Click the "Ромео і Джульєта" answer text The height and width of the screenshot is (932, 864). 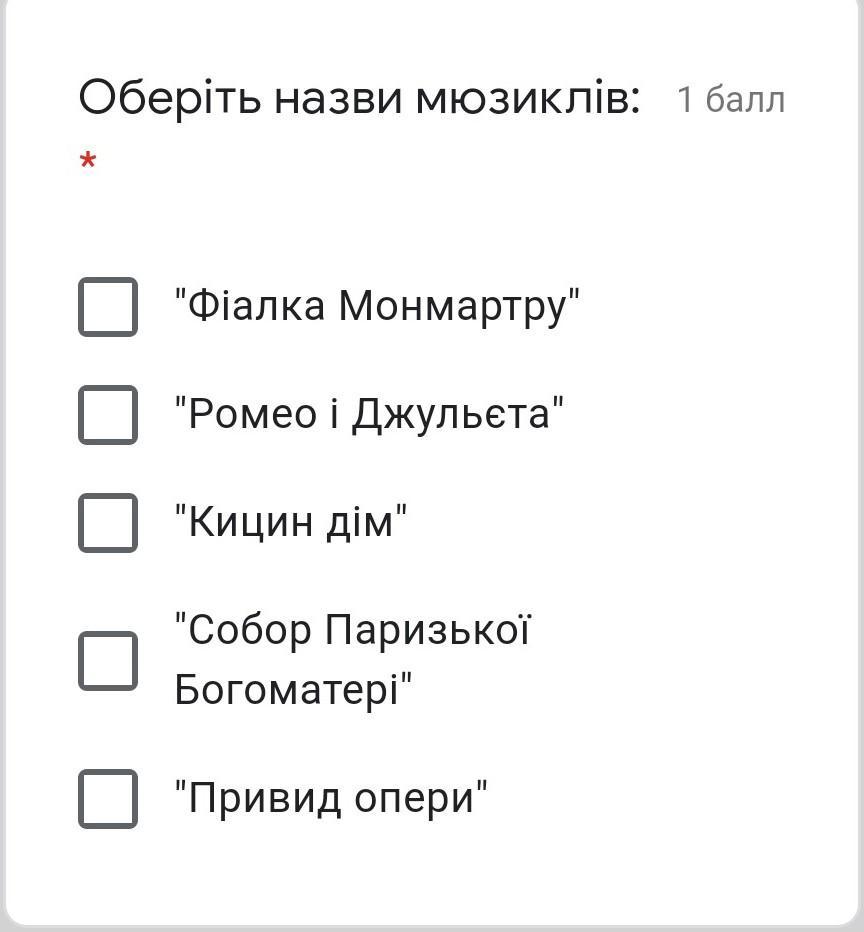[x=369, y=414]
